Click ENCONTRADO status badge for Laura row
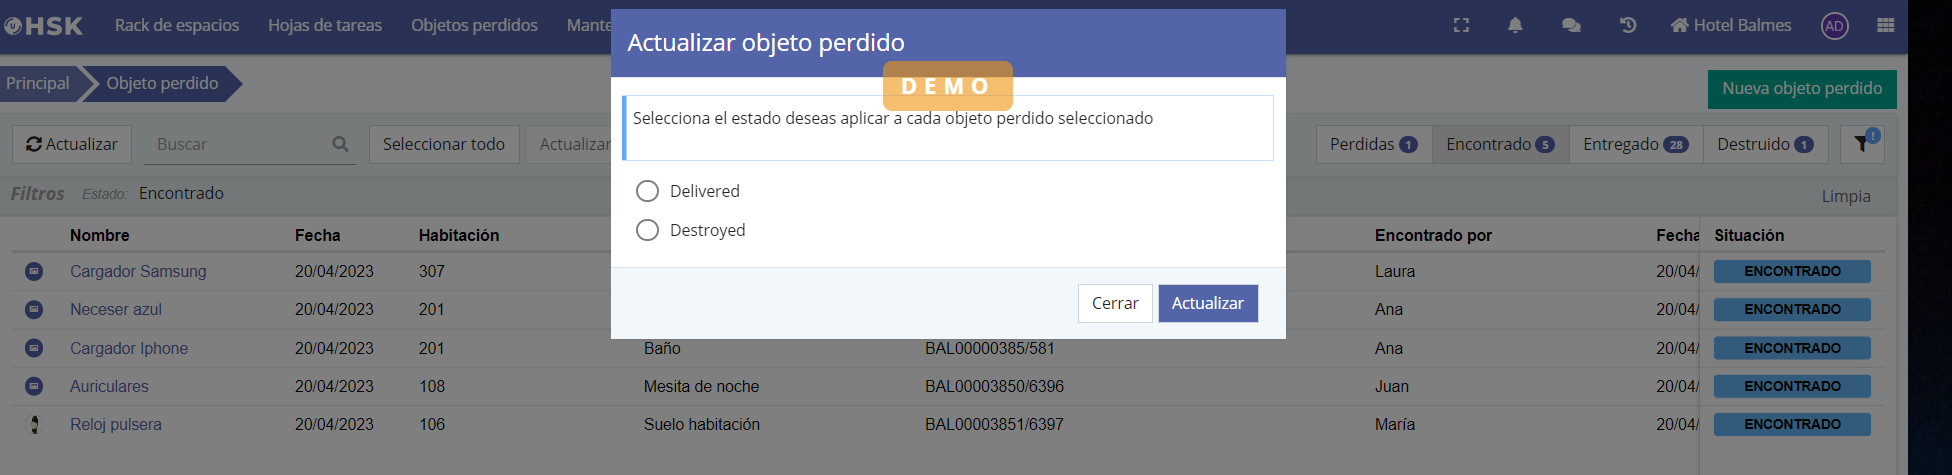 pyautogui.click(x=1792, y=271)
